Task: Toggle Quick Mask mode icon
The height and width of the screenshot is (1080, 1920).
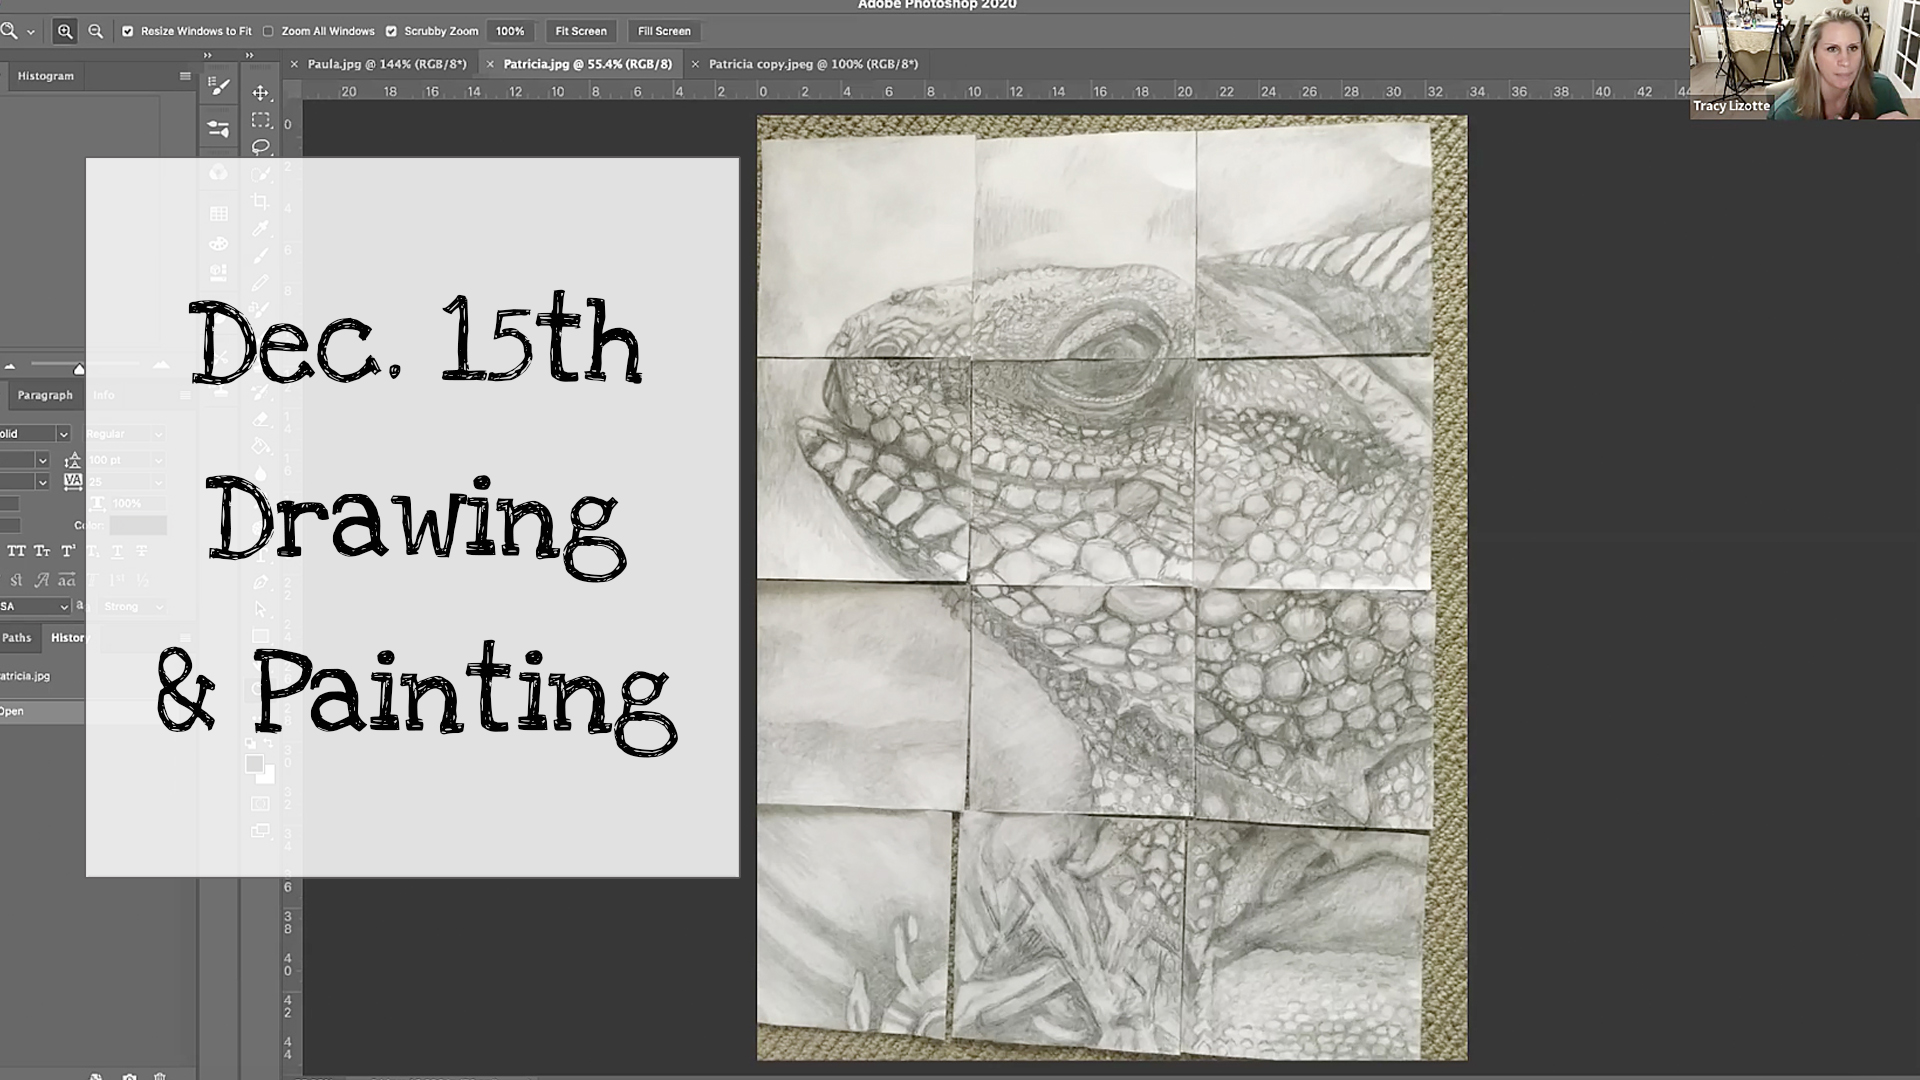Action: click(261, 804)
